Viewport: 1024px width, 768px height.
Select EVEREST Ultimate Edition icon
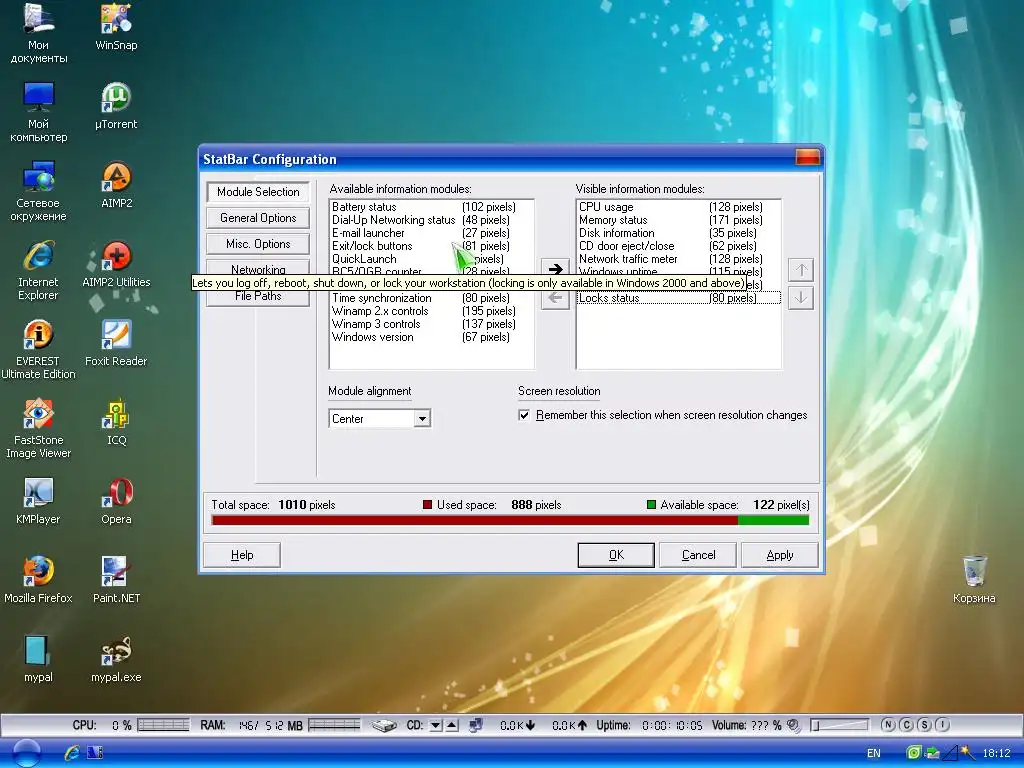(x=39, y=349)
